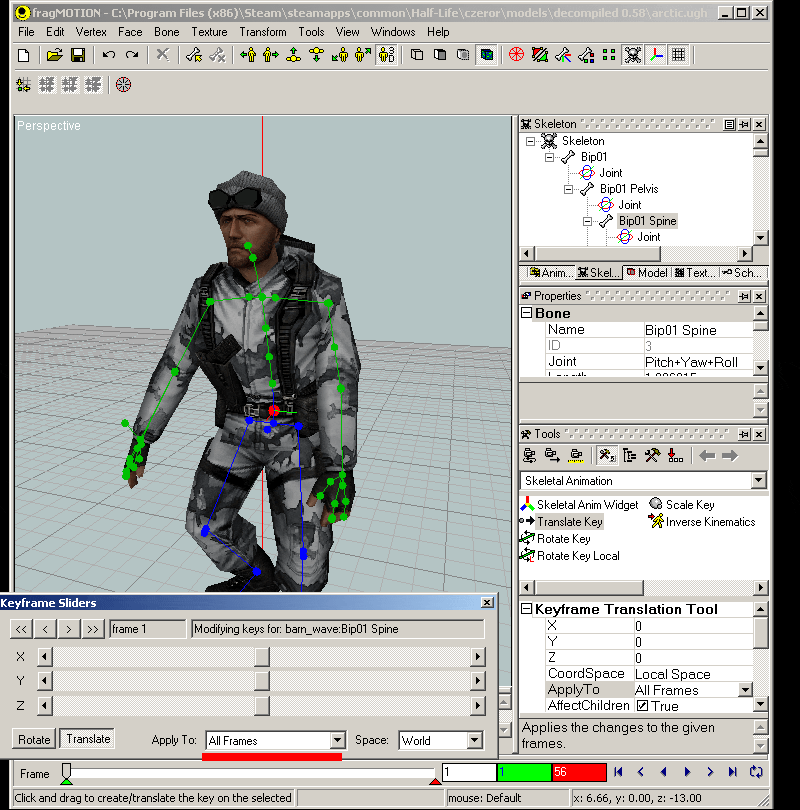
Task: Jump to last frame playback button
Action: tap(733, 772)
